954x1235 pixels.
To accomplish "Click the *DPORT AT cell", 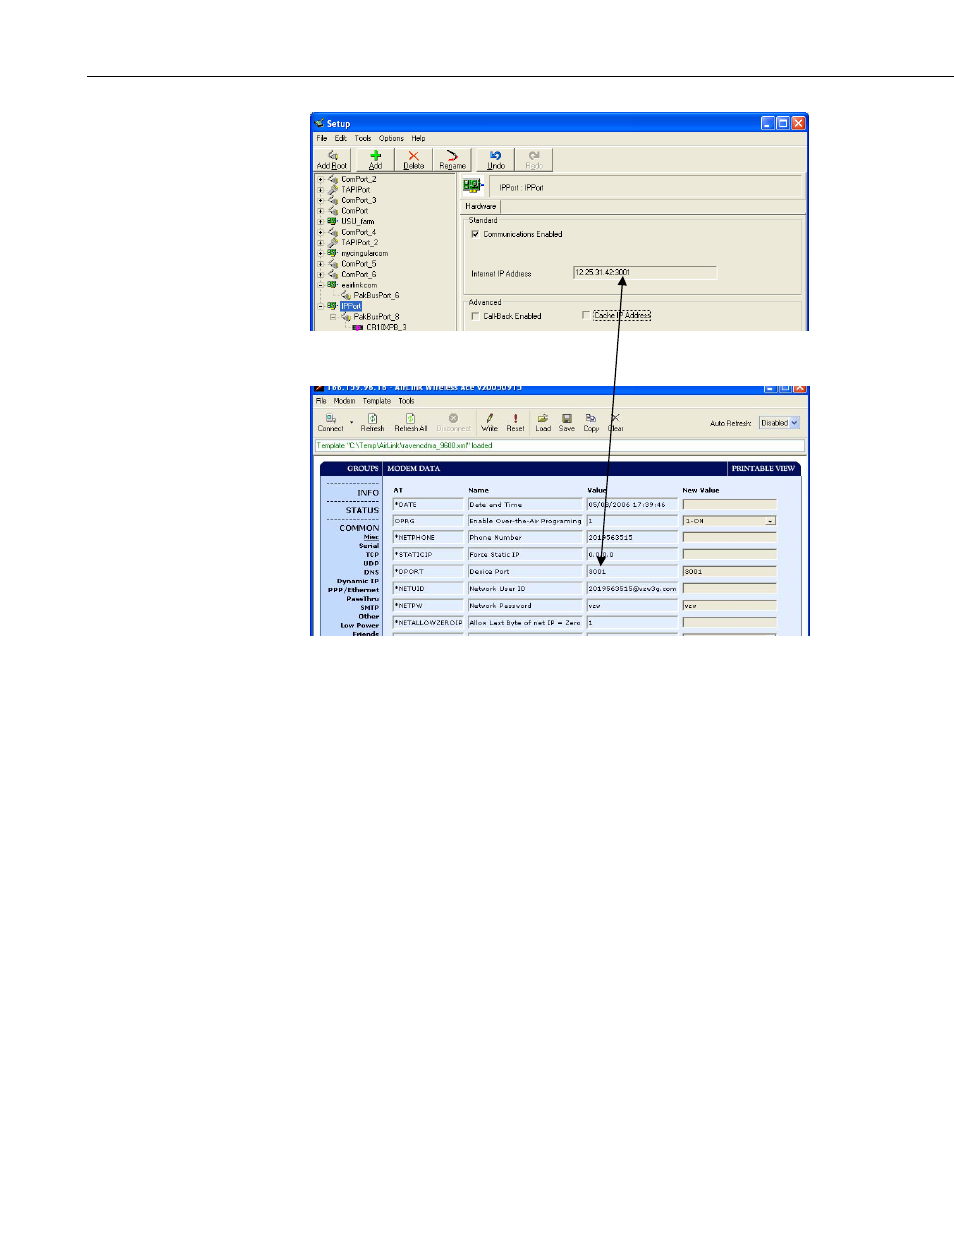I will point(428,572).
